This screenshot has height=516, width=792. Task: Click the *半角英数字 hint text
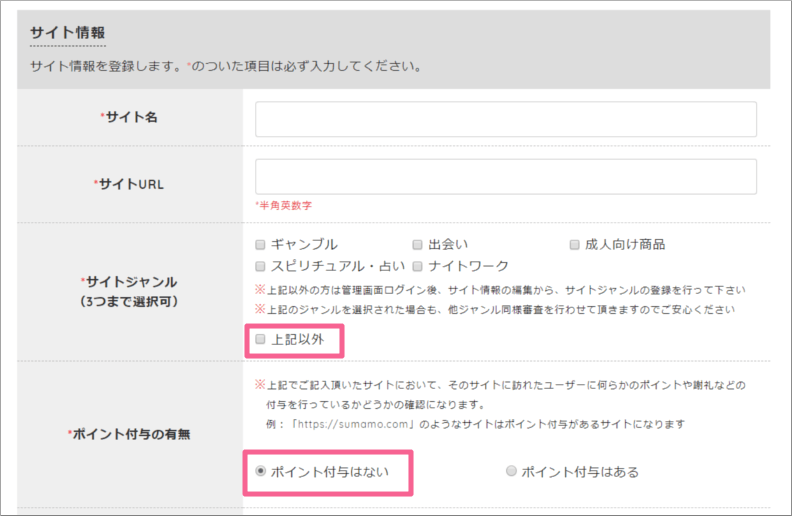point(283,205)
